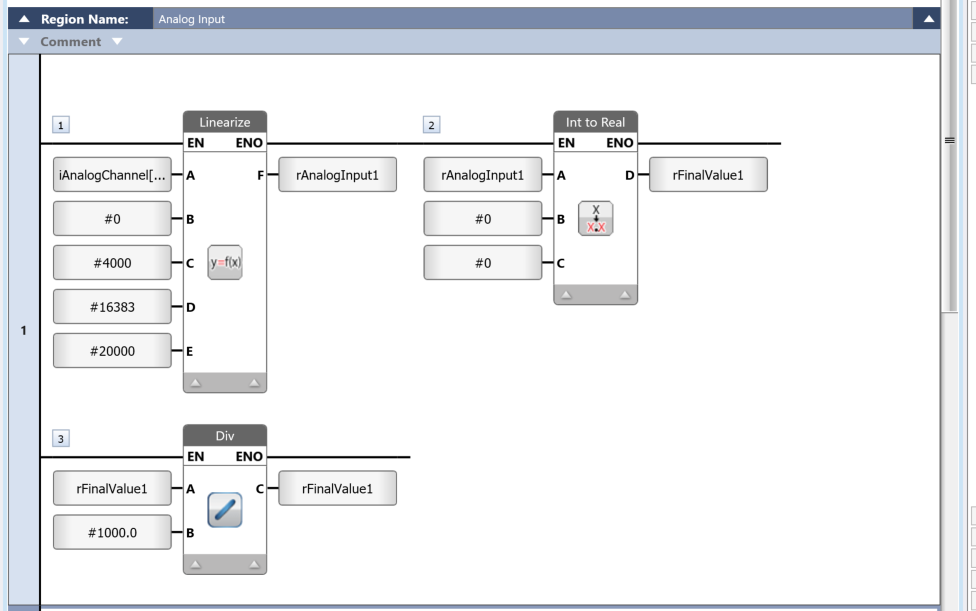Click the Int to Real block title header
The width and height of the screenshot is (976, 611).
click(x=596, y=122)
